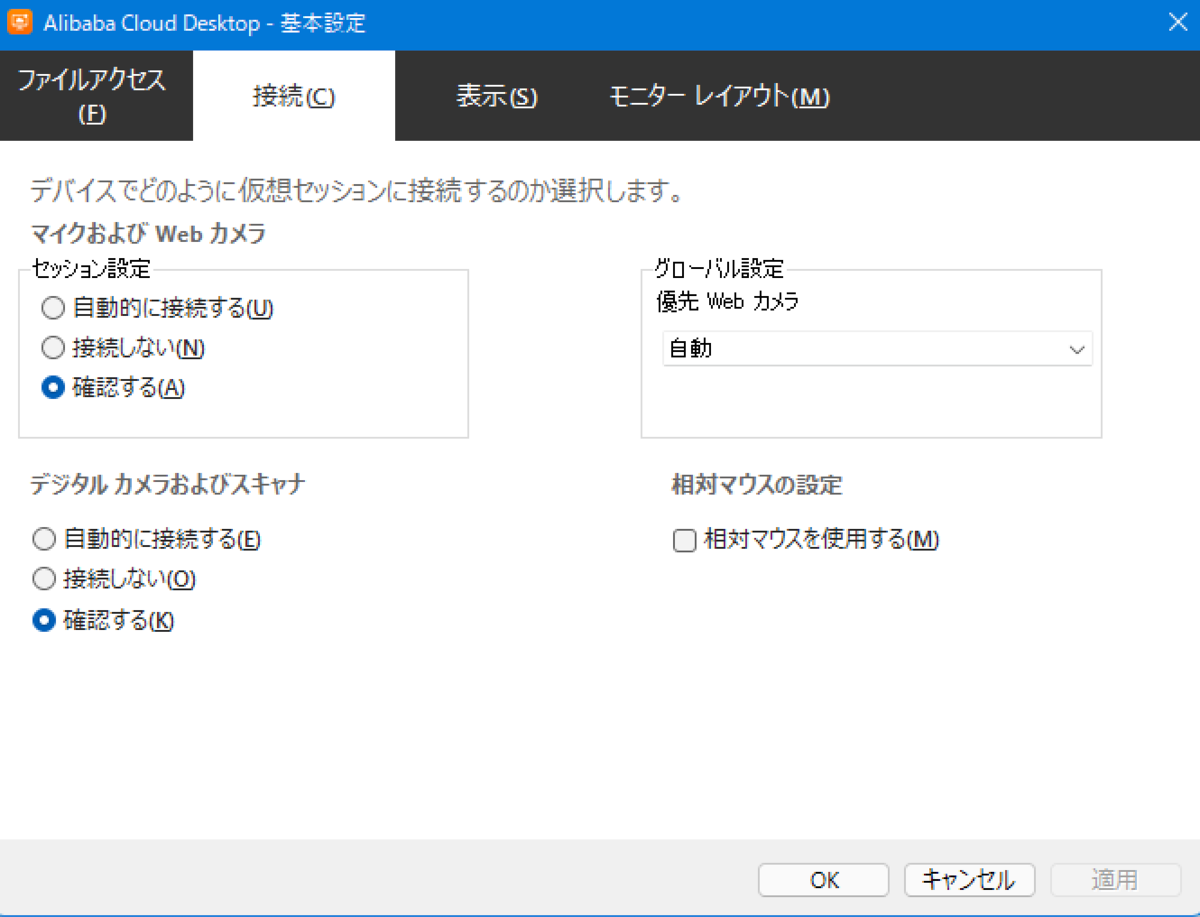Select the モニター レイアウト tab
Screen dimensions: 1200x917
pyautogui.click(x=716, y=96)
